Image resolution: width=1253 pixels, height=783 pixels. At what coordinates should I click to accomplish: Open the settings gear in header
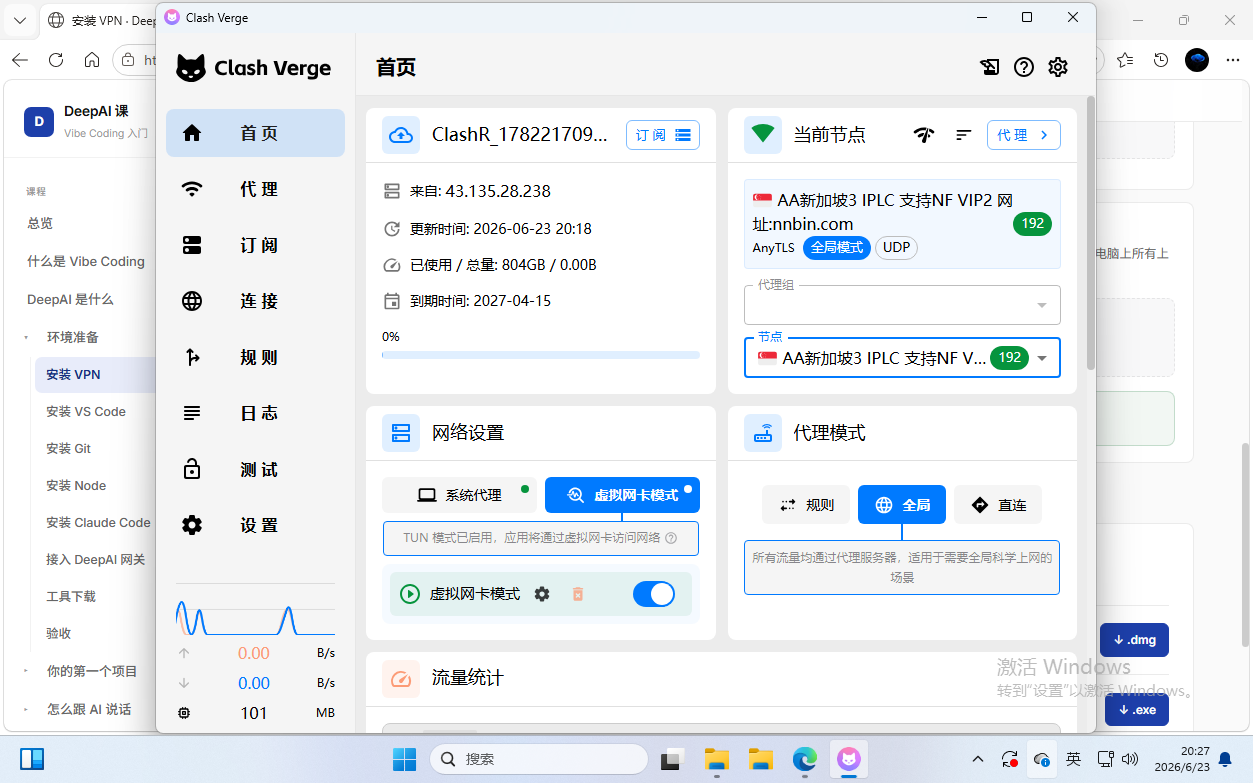point(1058,67)
